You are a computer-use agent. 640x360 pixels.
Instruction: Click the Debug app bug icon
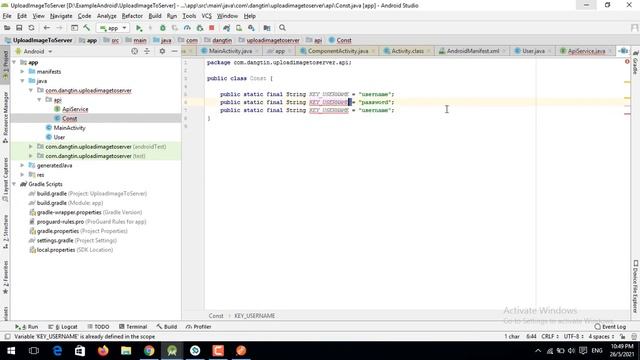(162, 28)
